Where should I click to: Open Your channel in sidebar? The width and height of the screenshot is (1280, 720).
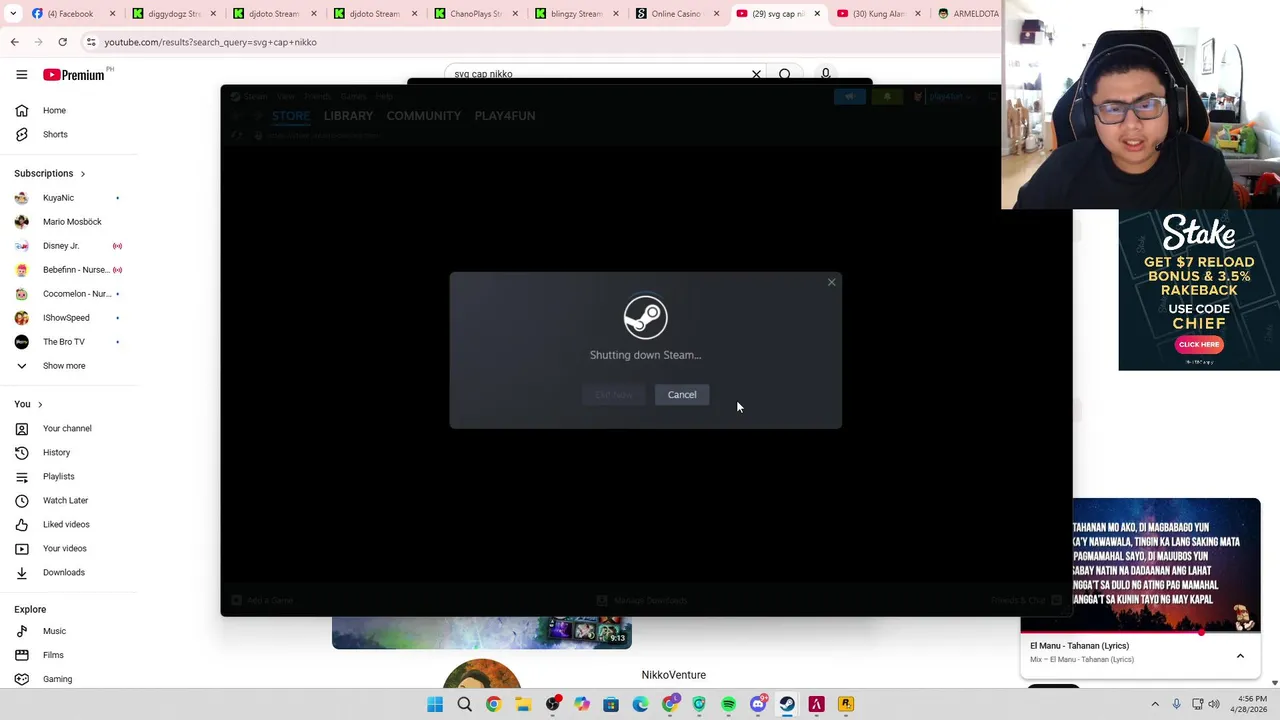67,428
